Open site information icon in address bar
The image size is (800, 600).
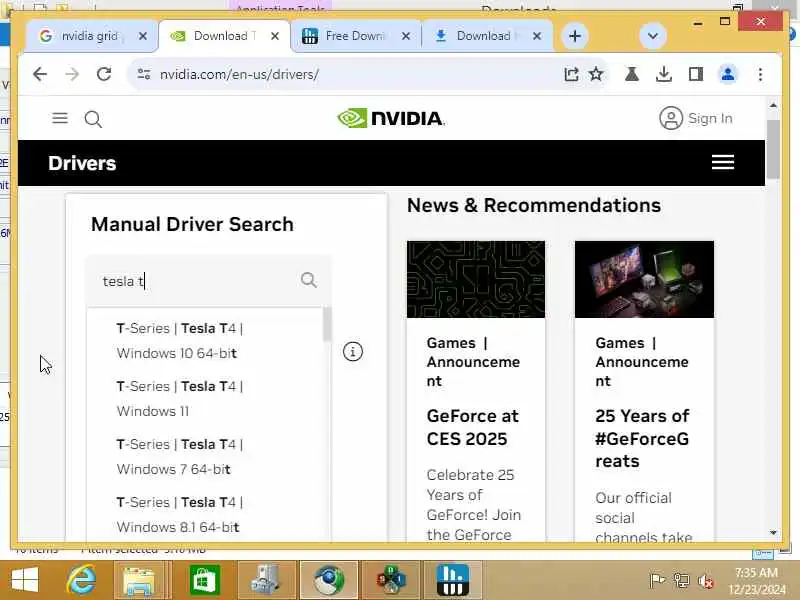[x=144, y=74]
